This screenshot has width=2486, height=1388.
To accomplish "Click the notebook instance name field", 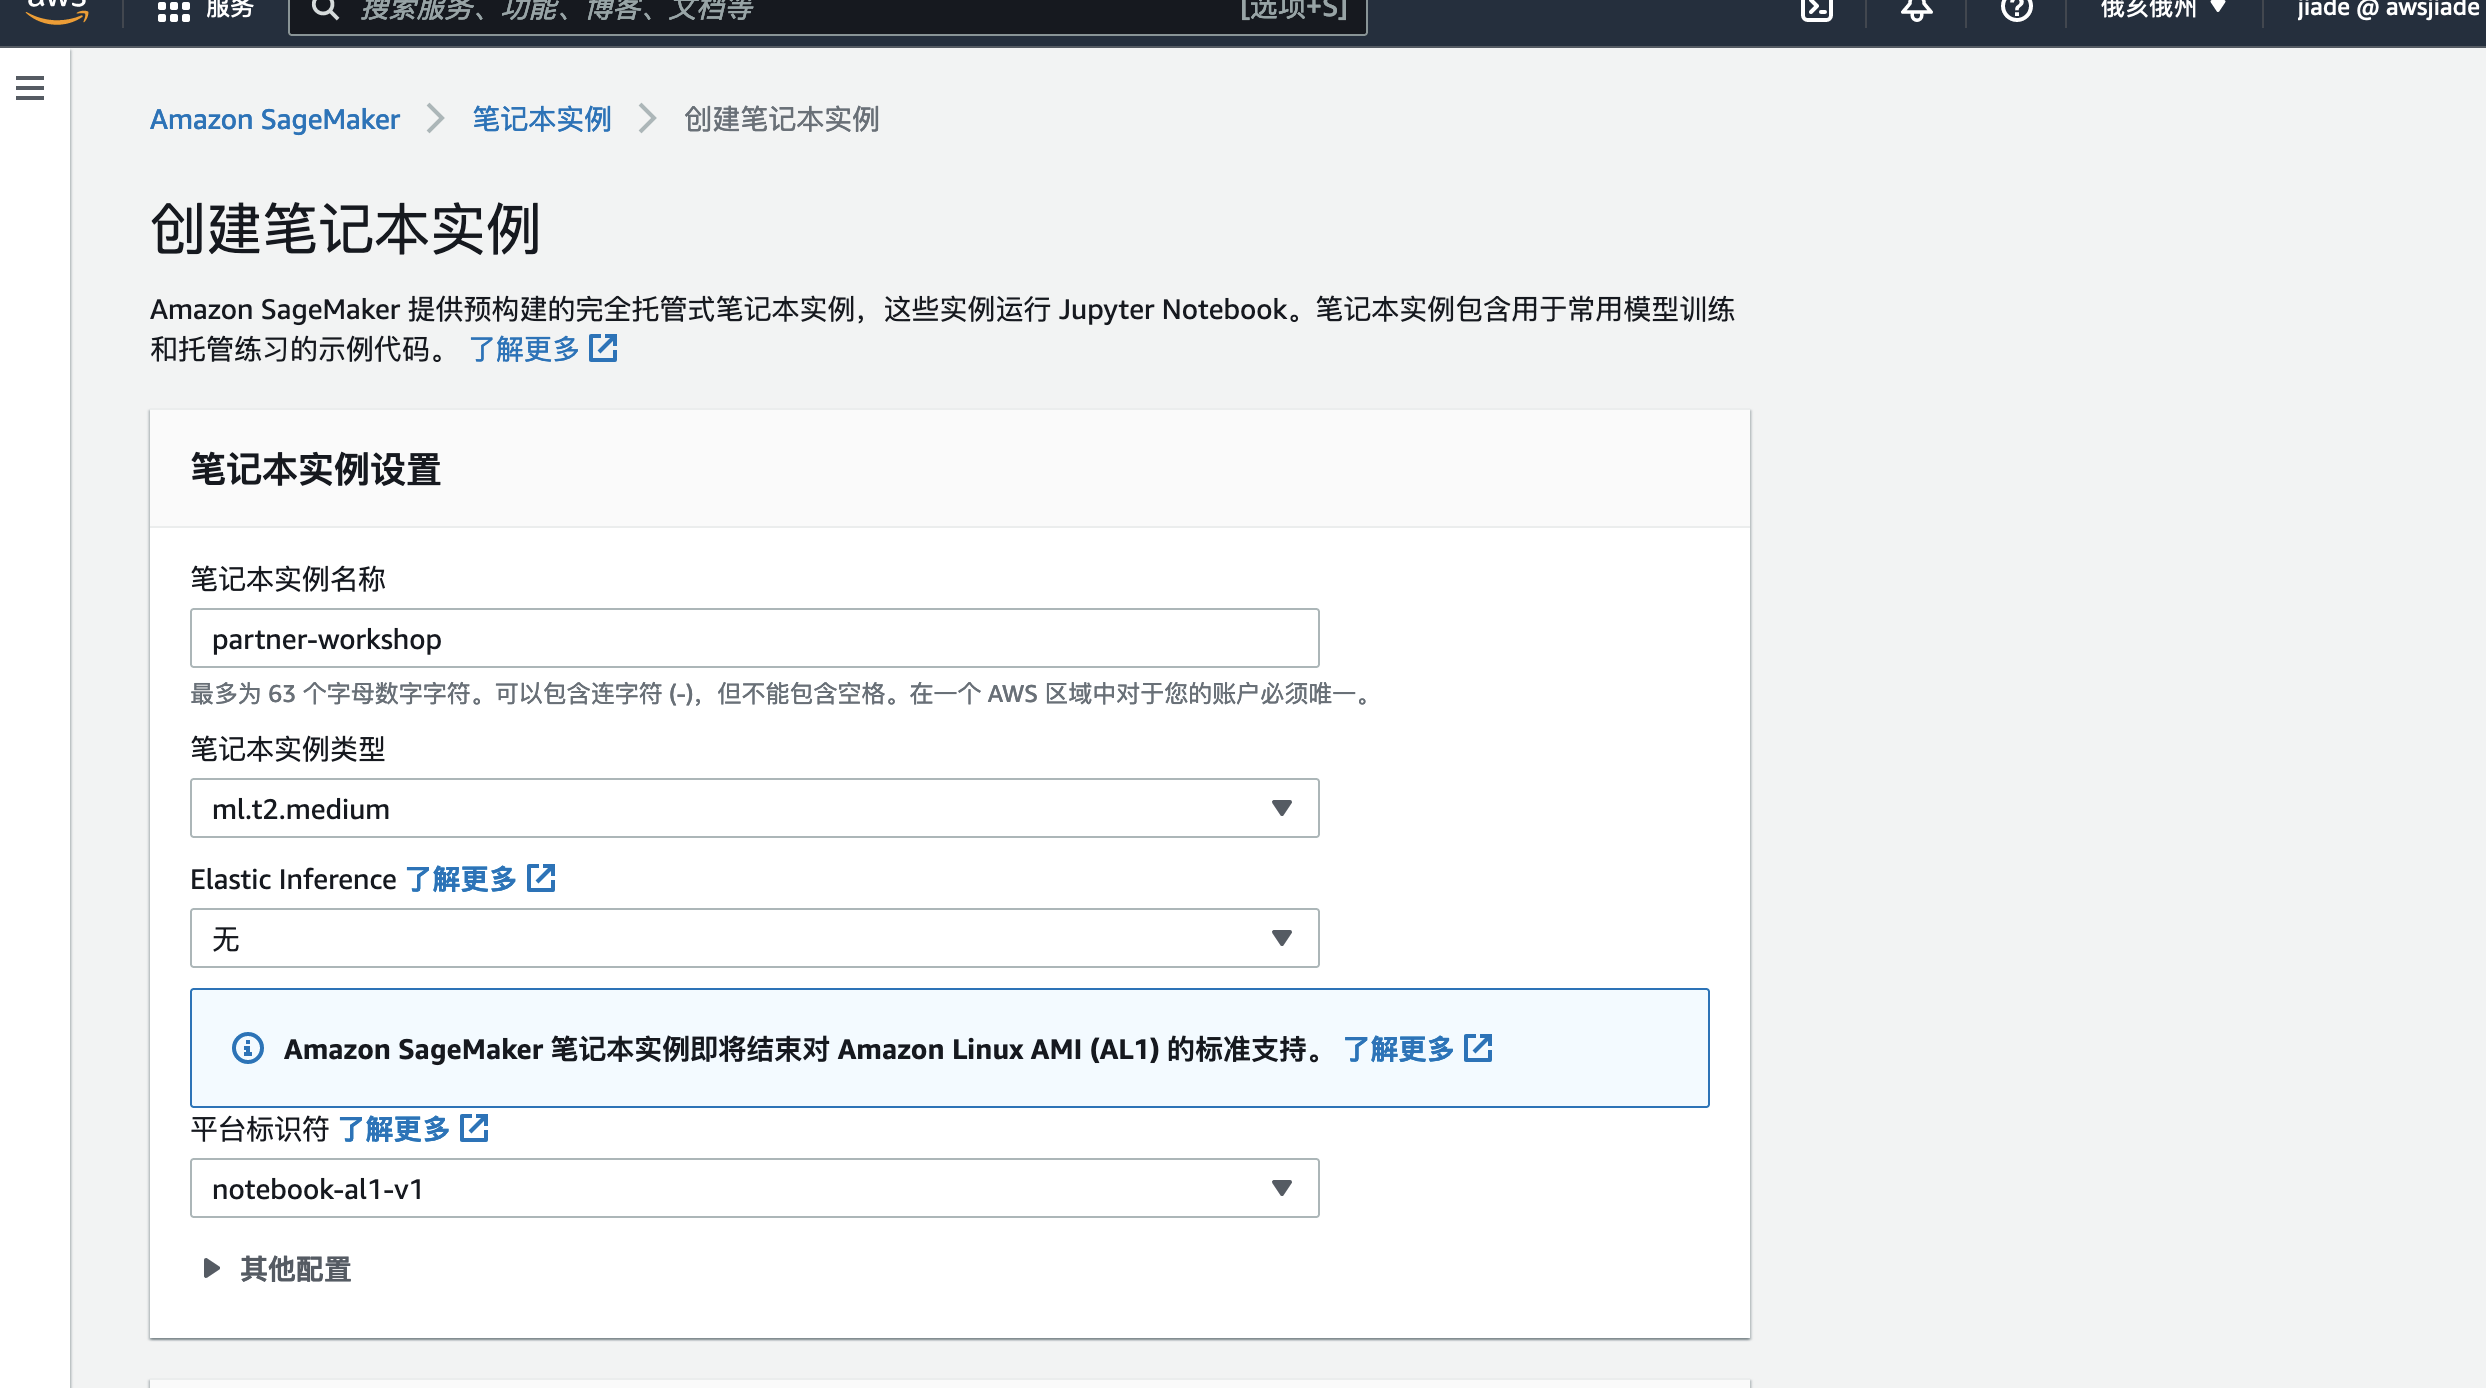I will 754,638.
